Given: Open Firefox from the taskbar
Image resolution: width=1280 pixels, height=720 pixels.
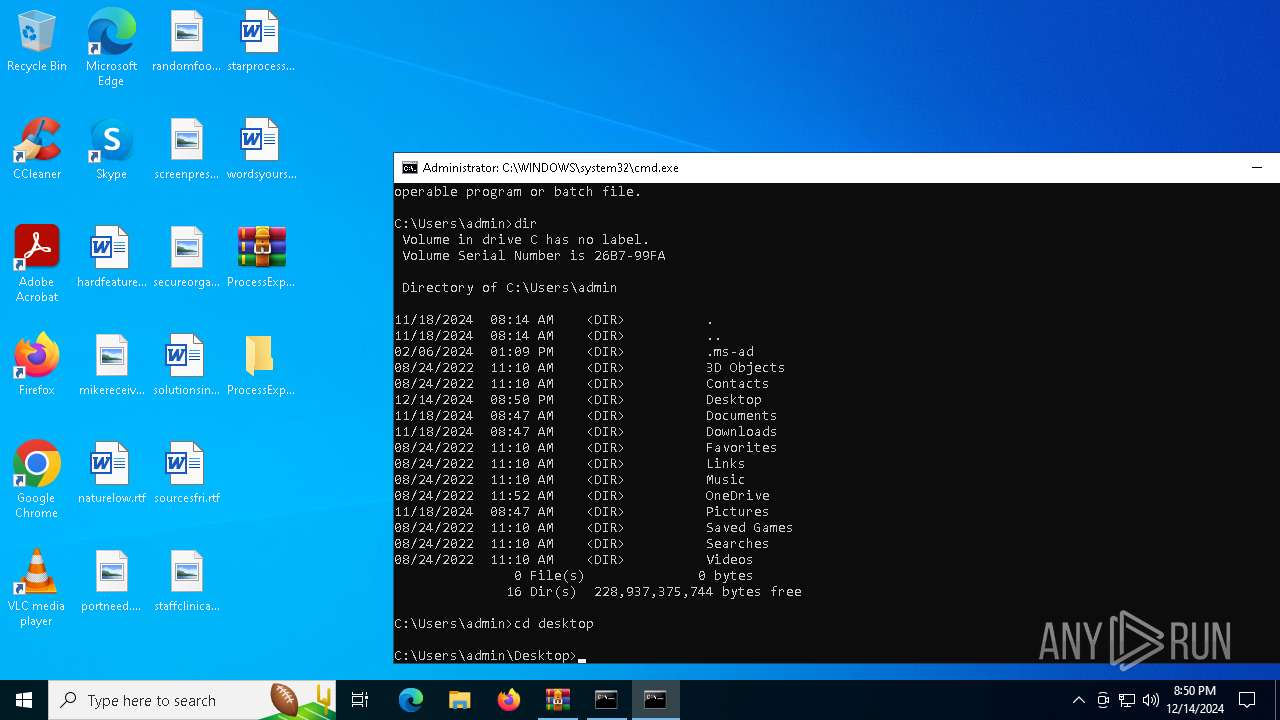Looking at the screenshot, I should [508, 700].
